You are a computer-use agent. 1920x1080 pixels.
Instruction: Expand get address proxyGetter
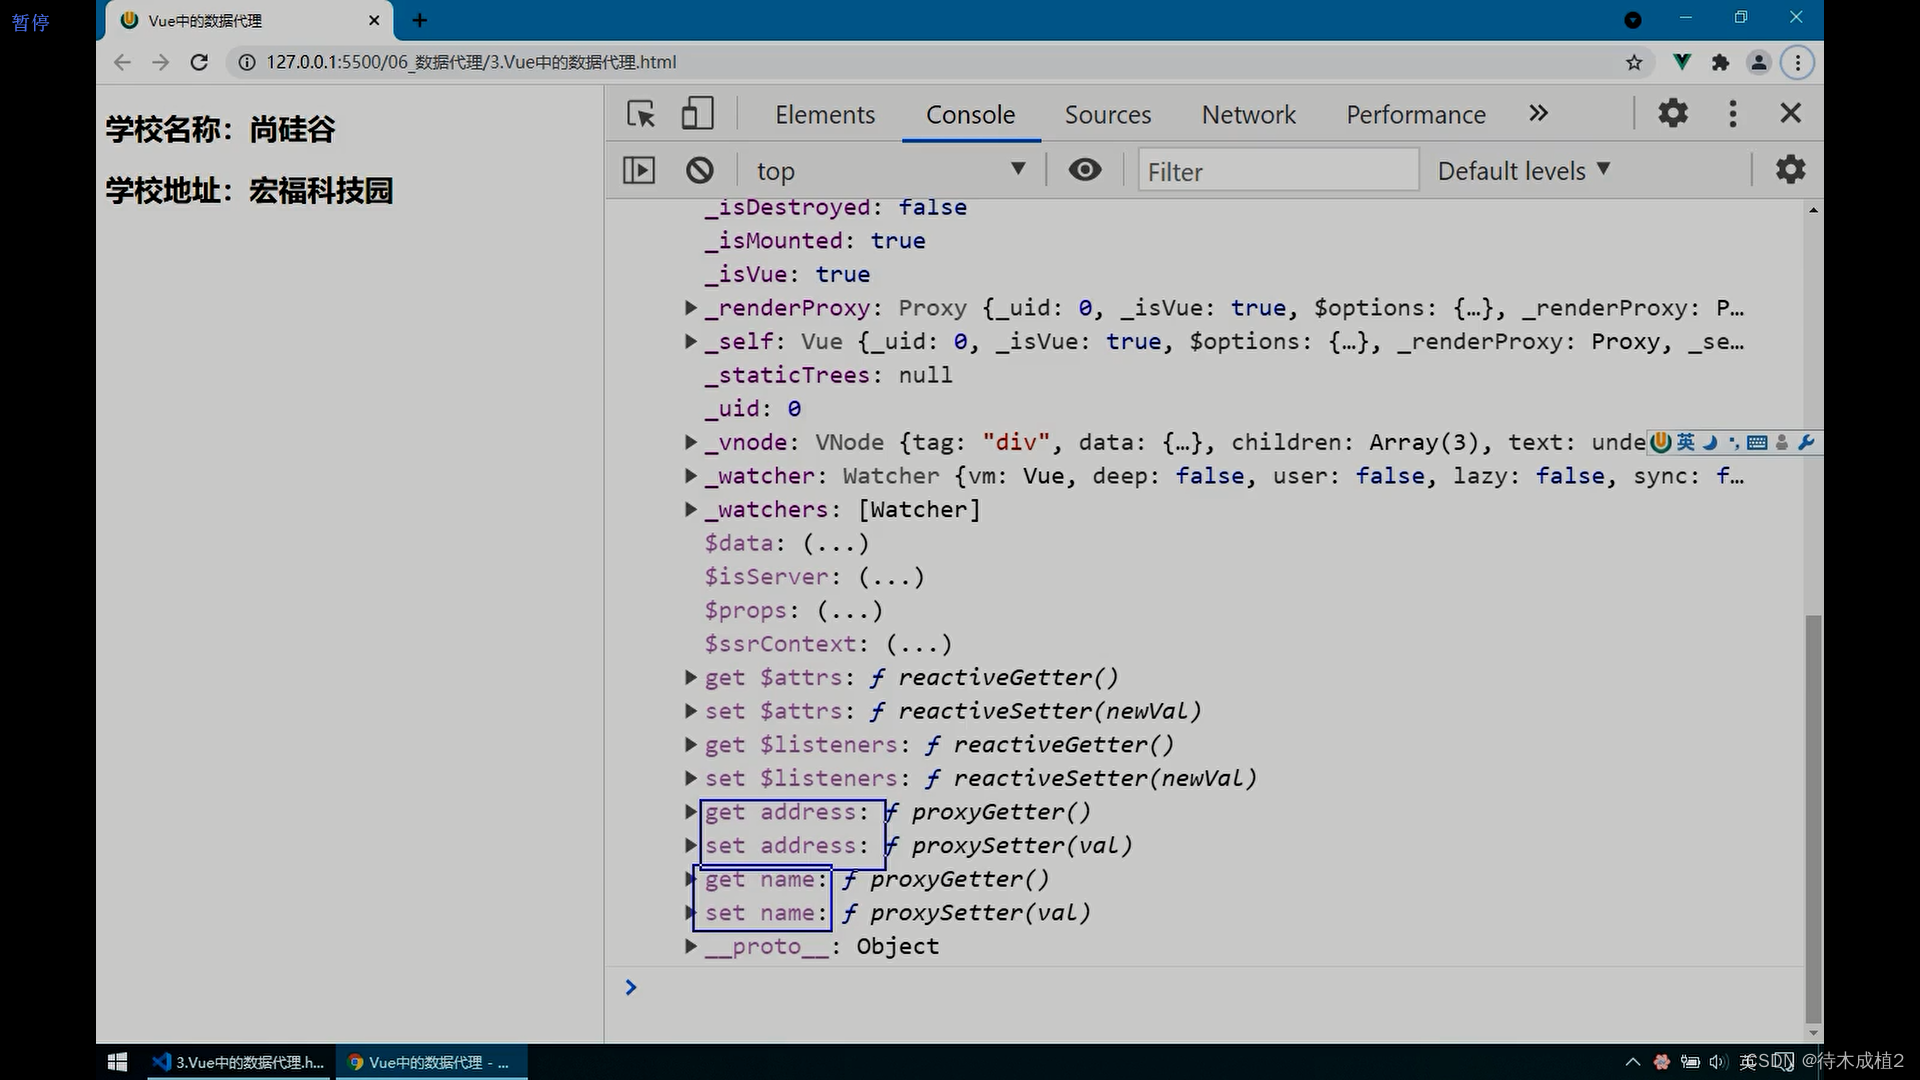pyautogui.click(x=690, y=812)
